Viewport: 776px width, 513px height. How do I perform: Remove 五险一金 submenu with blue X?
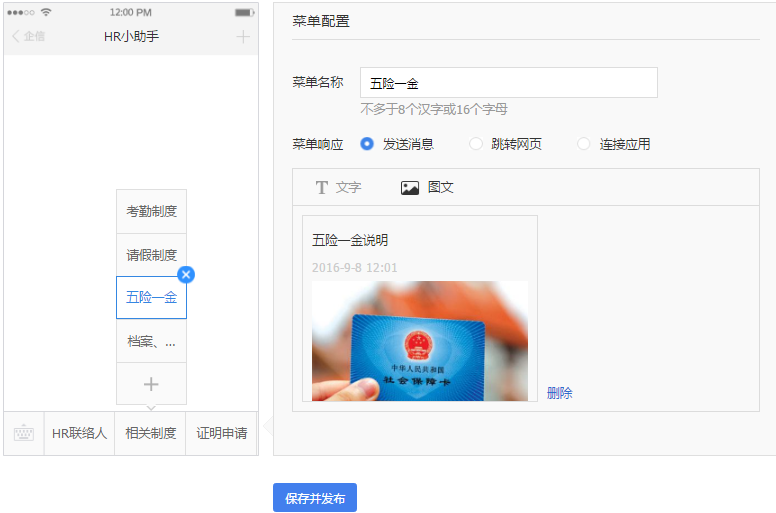[x=186, y=275]
